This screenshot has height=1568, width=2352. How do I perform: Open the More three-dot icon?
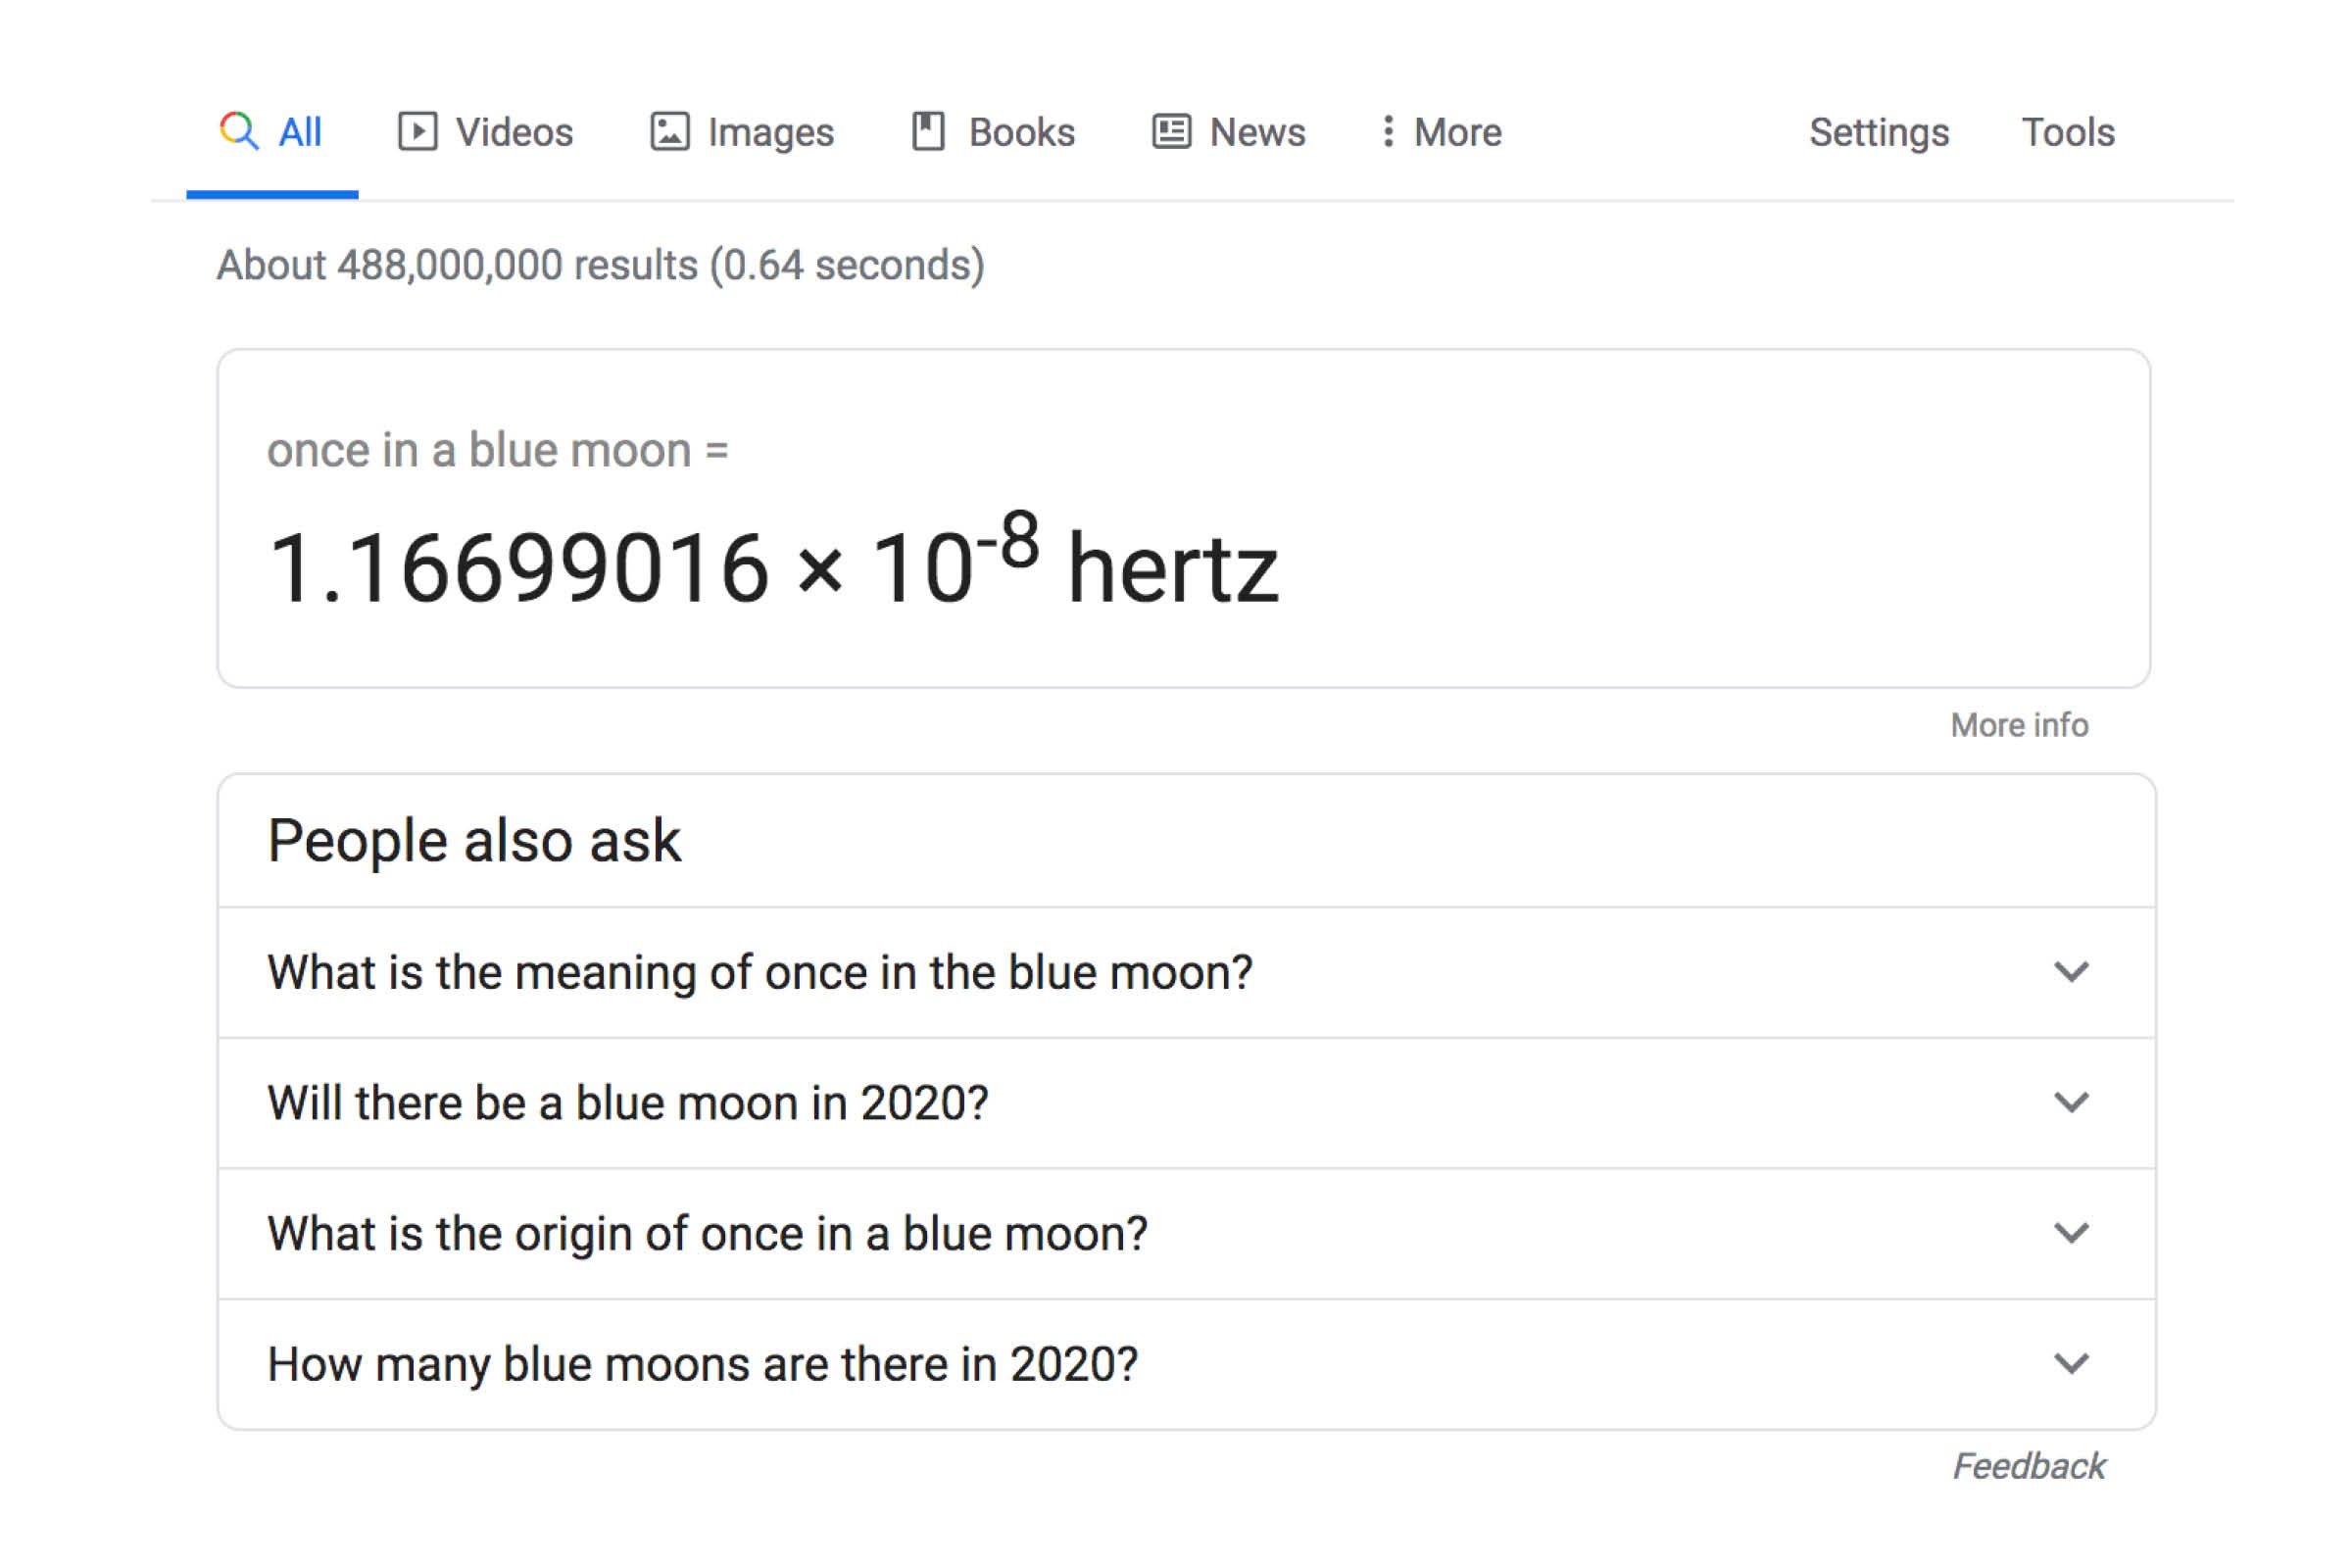[1388, 131]
